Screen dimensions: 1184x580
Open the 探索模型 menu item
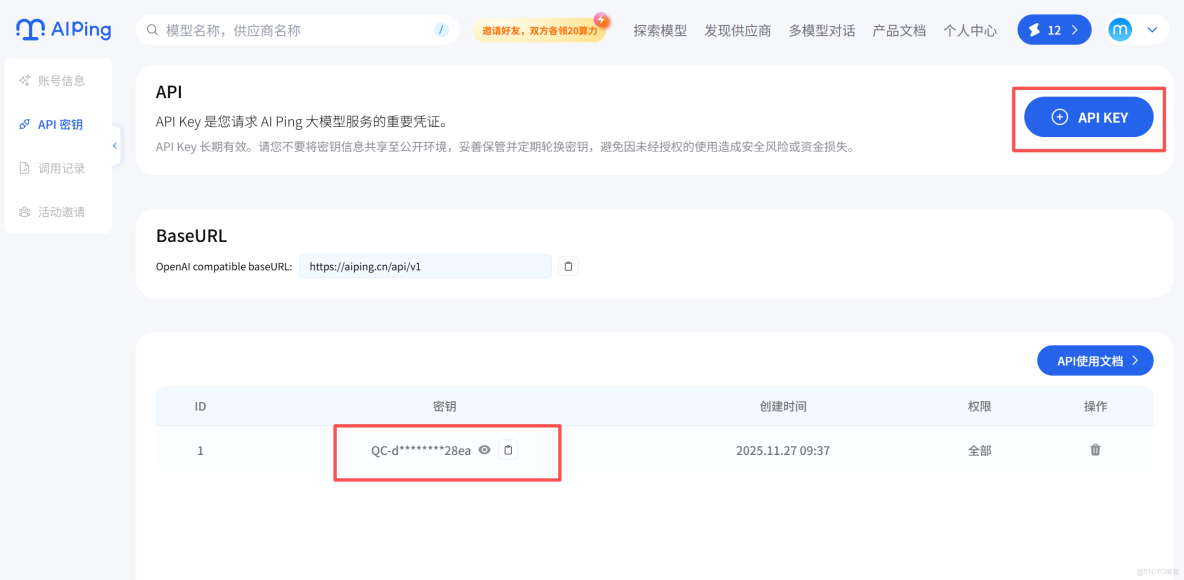[x=659, y=30]
